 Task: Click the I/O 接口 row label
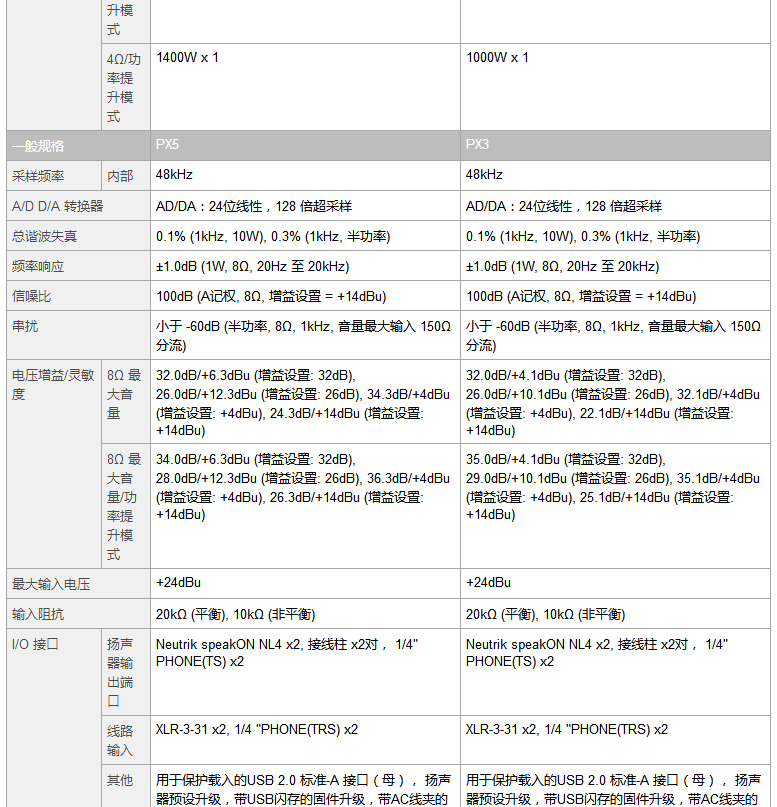[x=54, y=718]
